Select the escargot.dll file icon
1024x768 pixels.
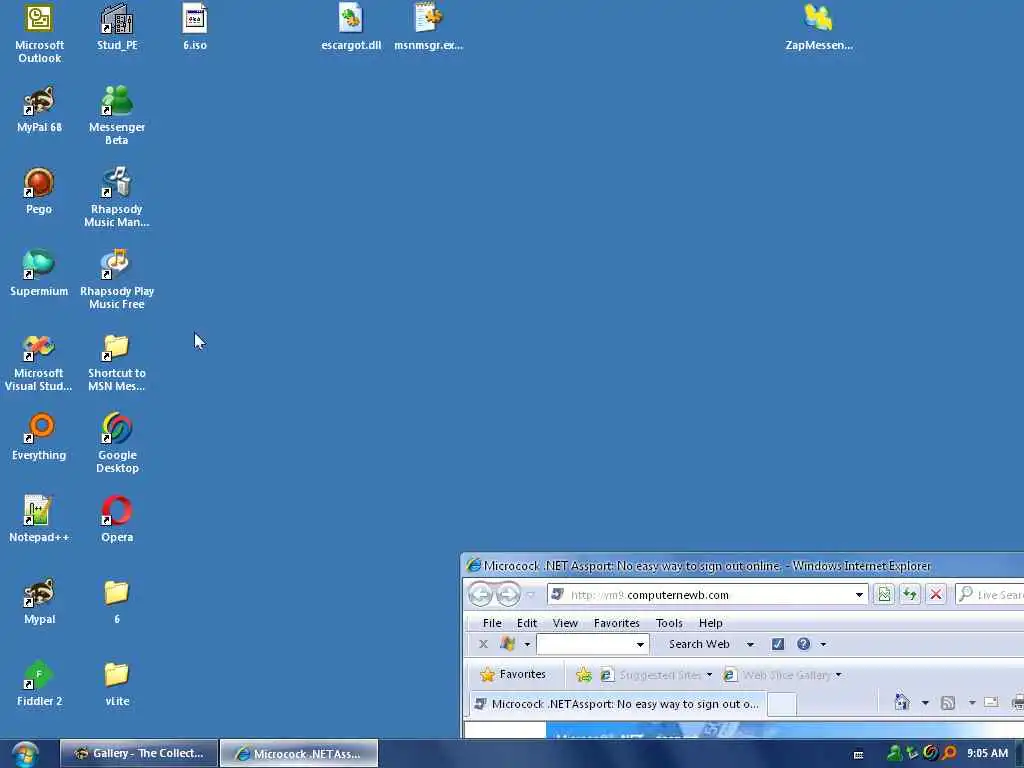pyautogui.click(x=351, y=27)
